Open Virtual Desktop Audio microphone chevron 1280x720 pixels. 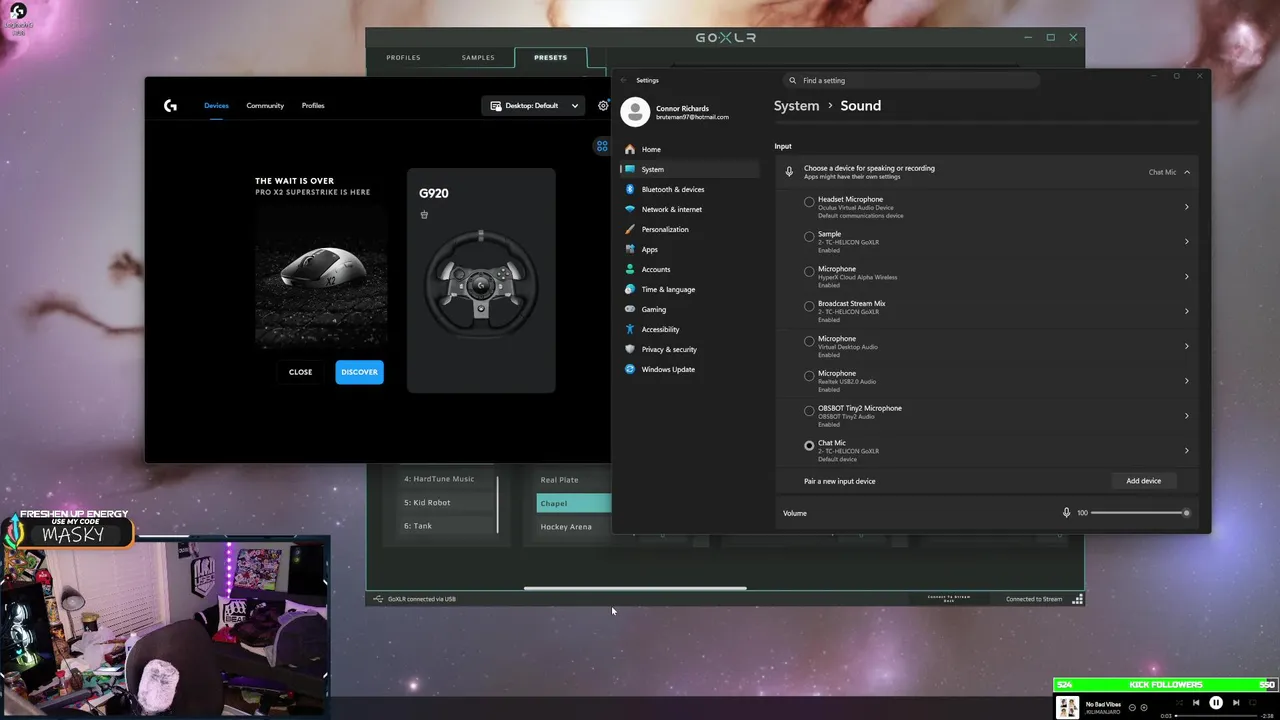(1187, 346)
